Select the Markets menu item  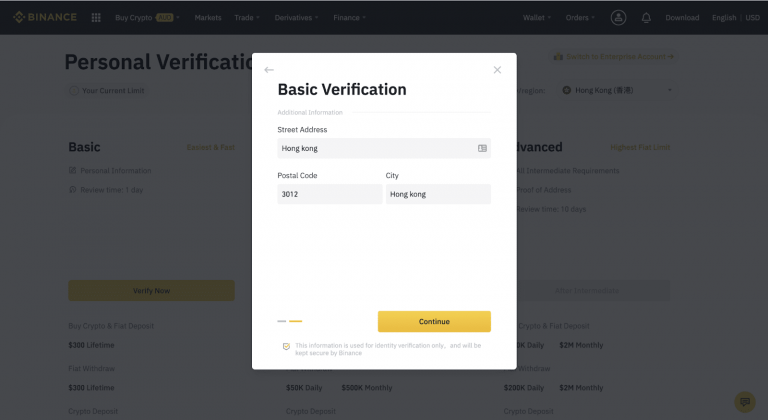[208, 17]
